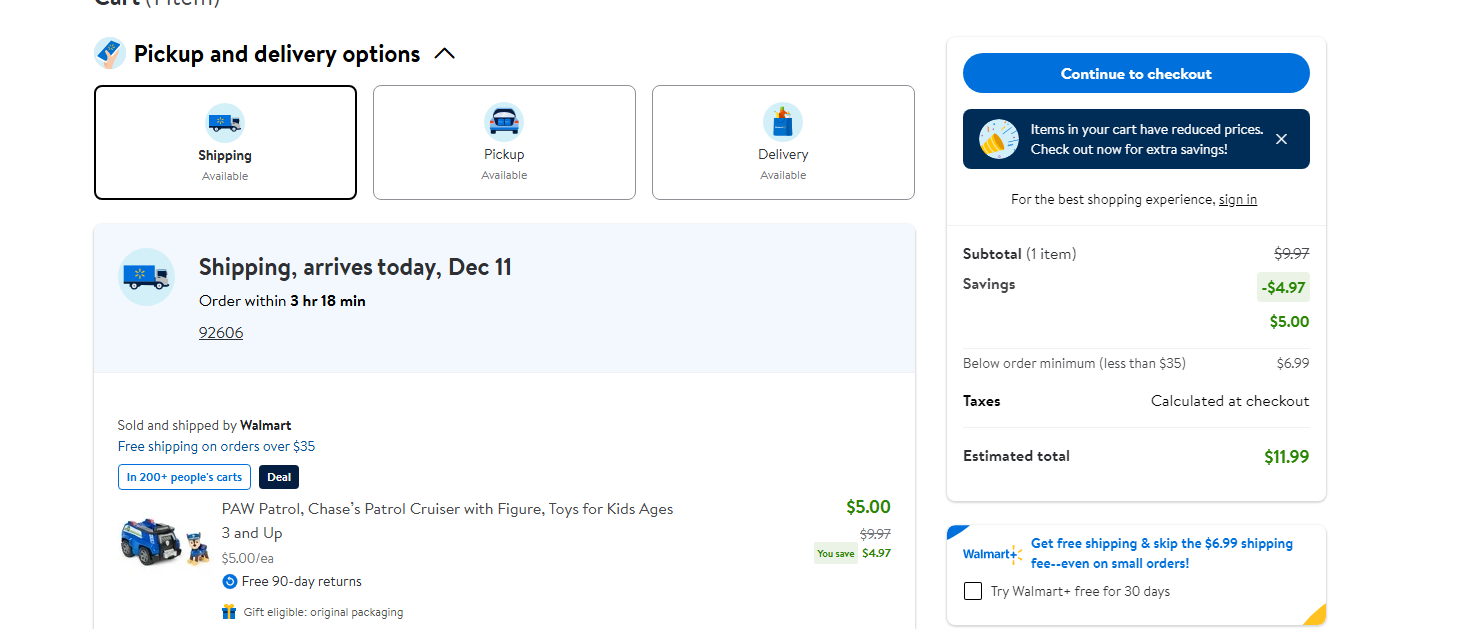The image size is (1469, 629).
Task: Click the Deal badge
Action: [279, 477]
